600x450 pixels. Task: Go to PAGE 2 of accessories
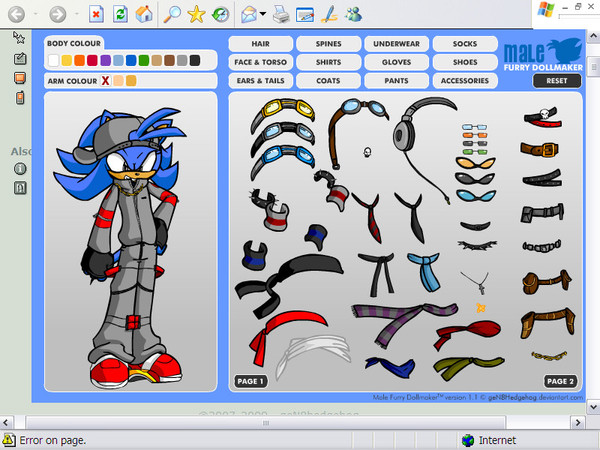[x=561, y=381]
